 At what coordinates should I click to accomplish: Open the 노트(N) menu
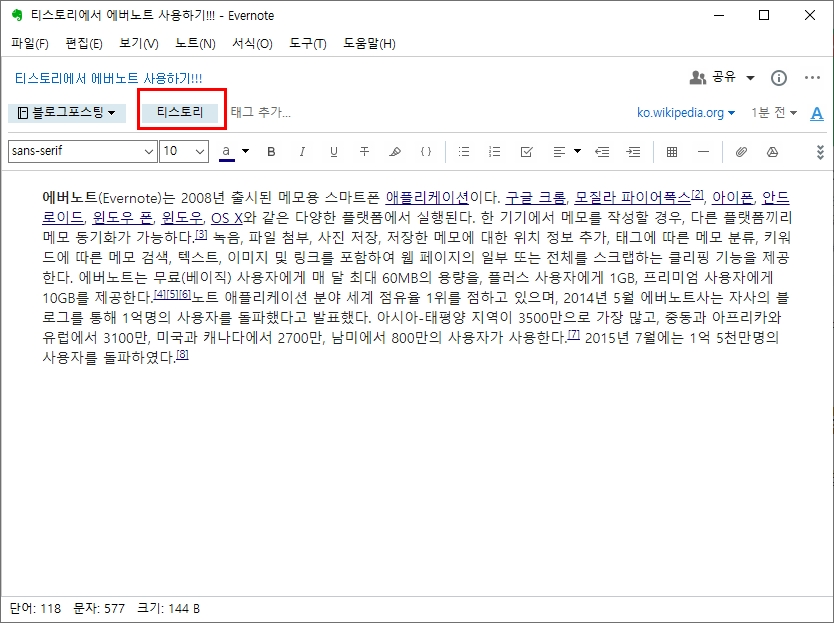point(195,44)
